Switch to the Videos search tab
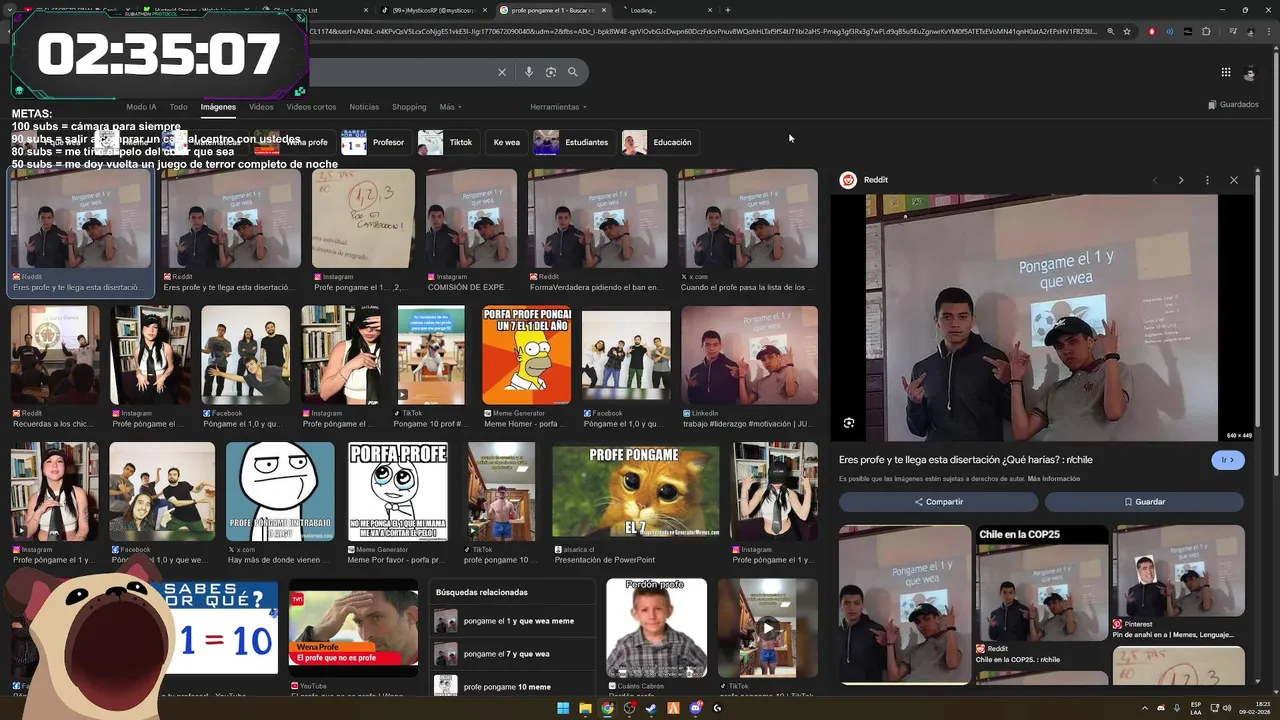This screenshot has width=1280, height=720. click(261, 107)
